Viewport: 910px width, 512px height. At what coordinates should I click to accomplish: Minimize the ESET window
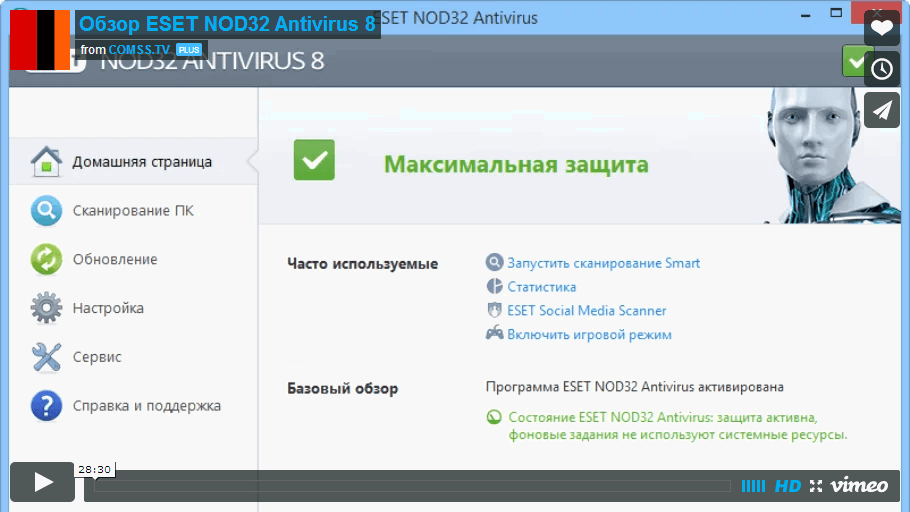coord(806,15)
